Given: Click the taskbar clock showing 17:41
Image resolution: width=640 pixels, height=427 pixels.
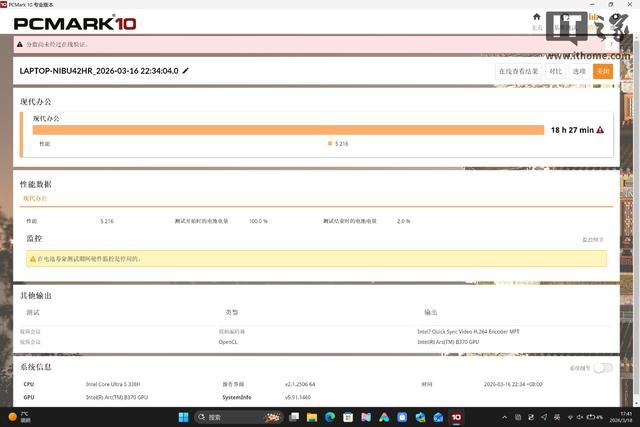Looking at the screenshot, I should click(621, 417).
